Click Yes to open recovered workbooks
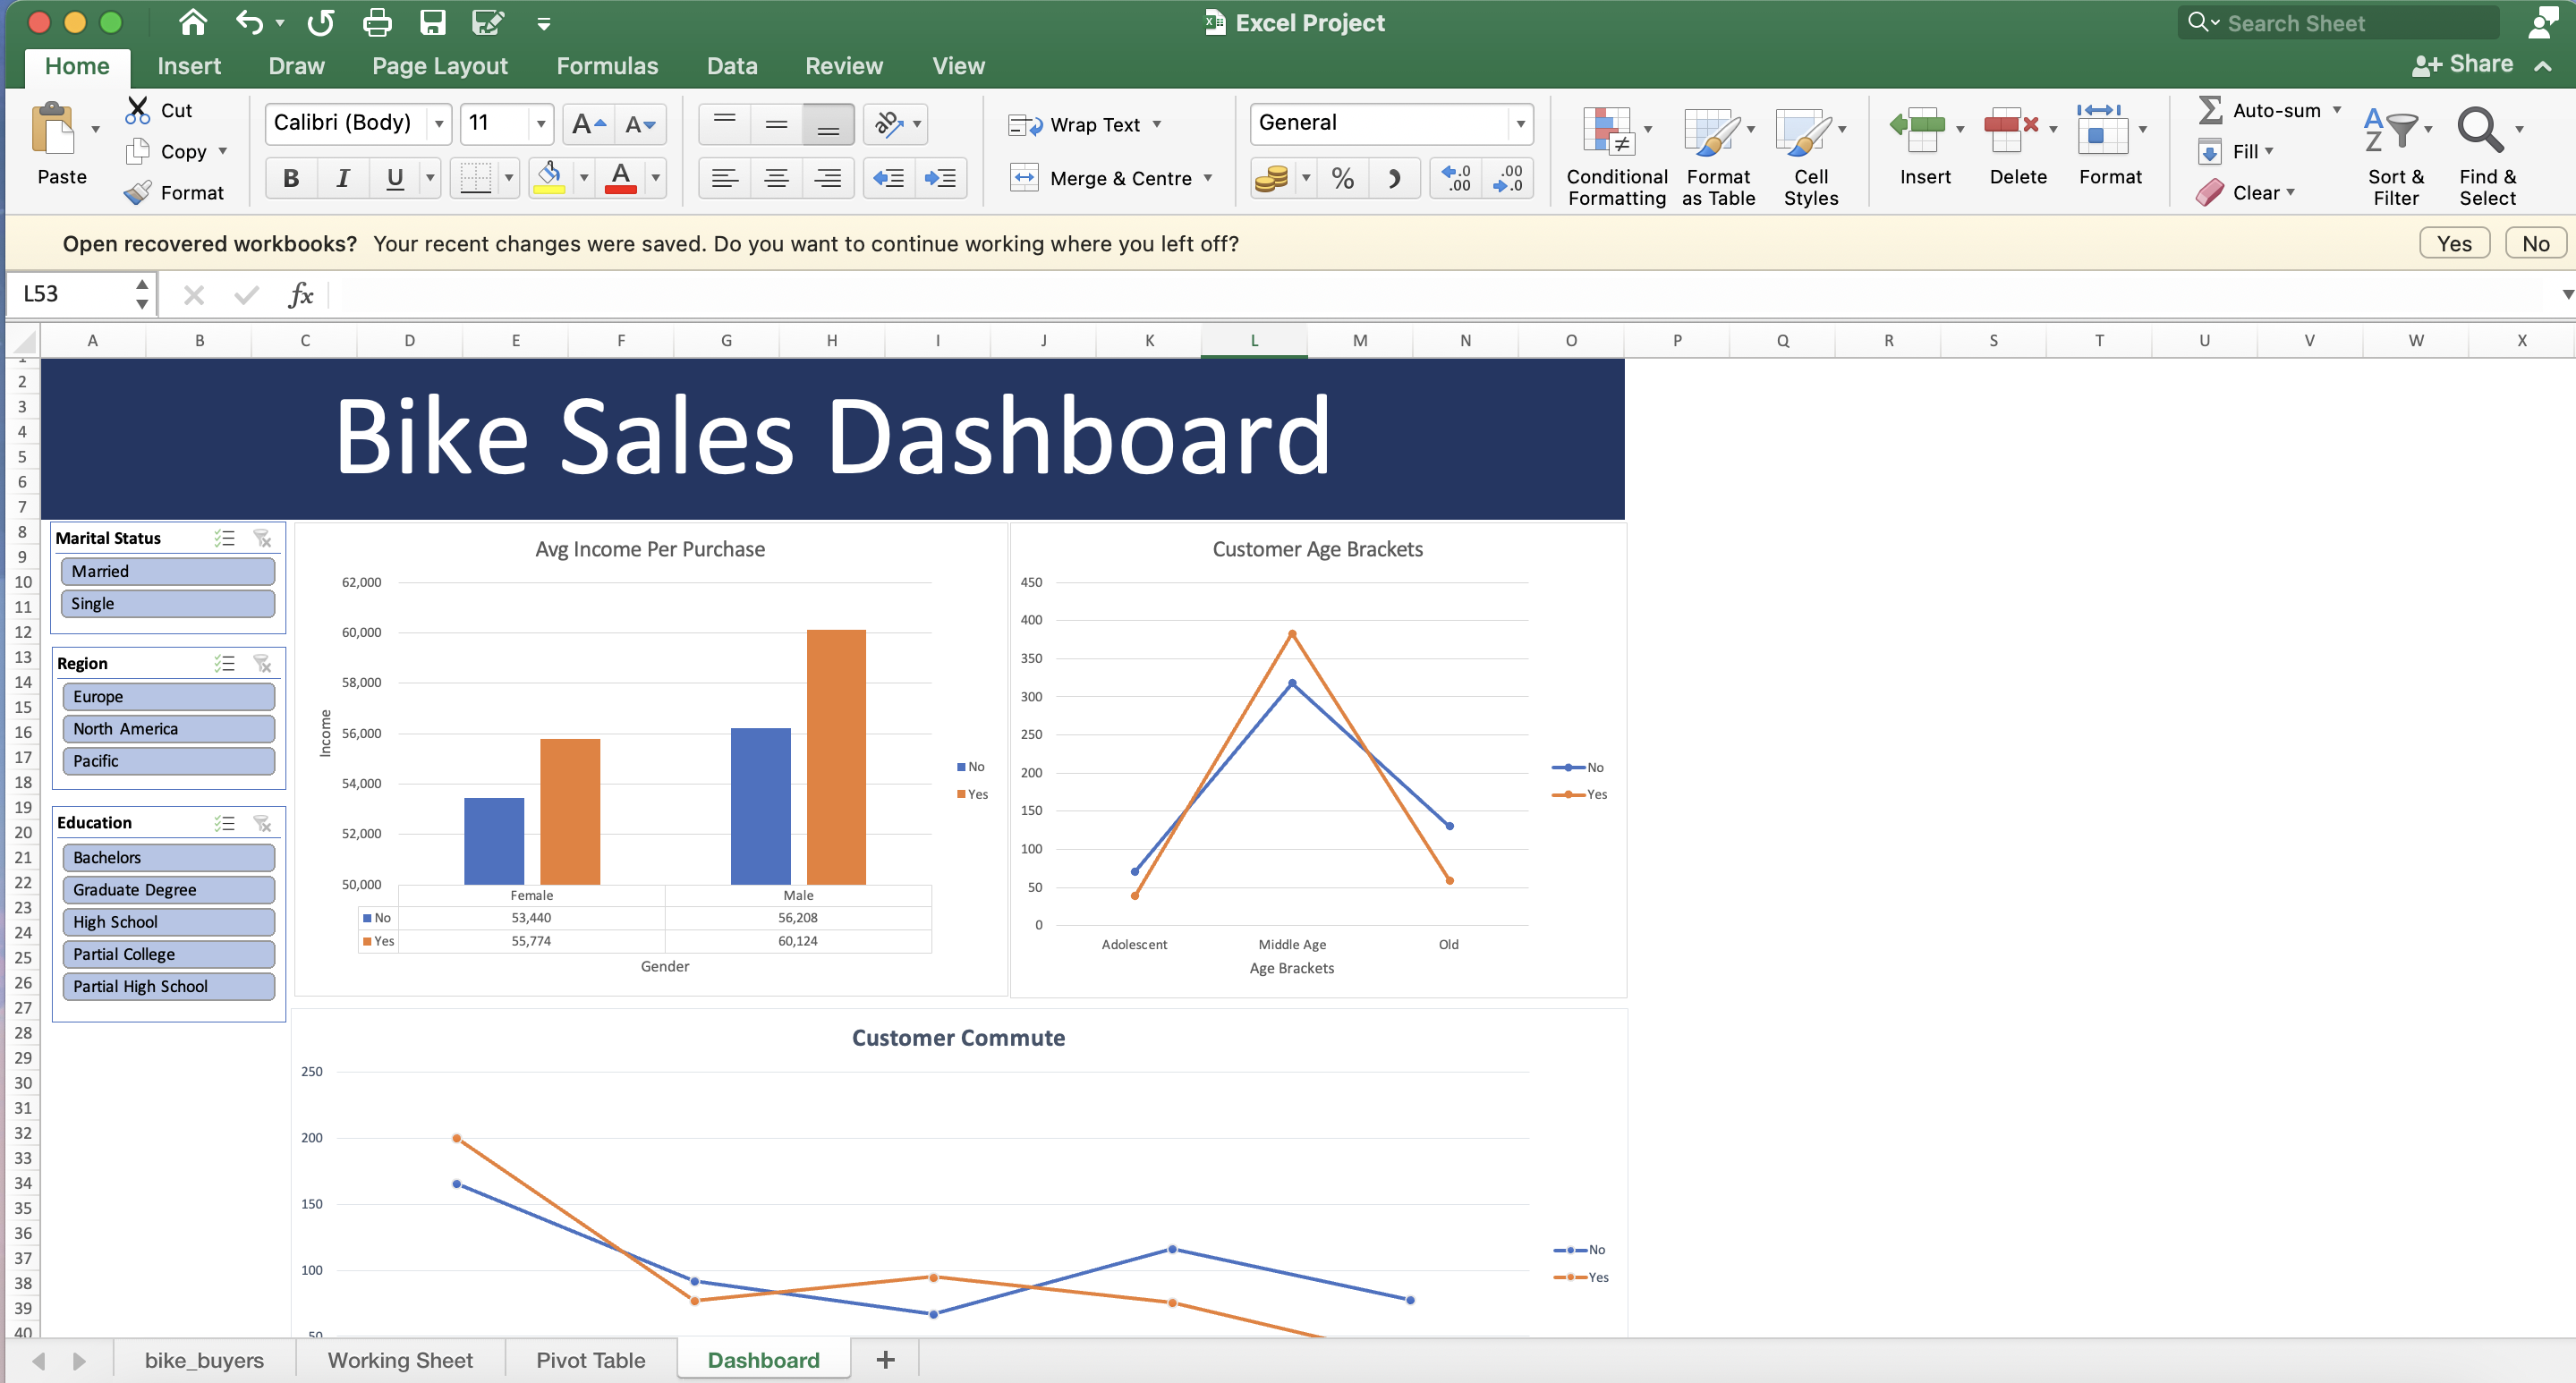The image size is (2576, 1383). pos(2454,244)
